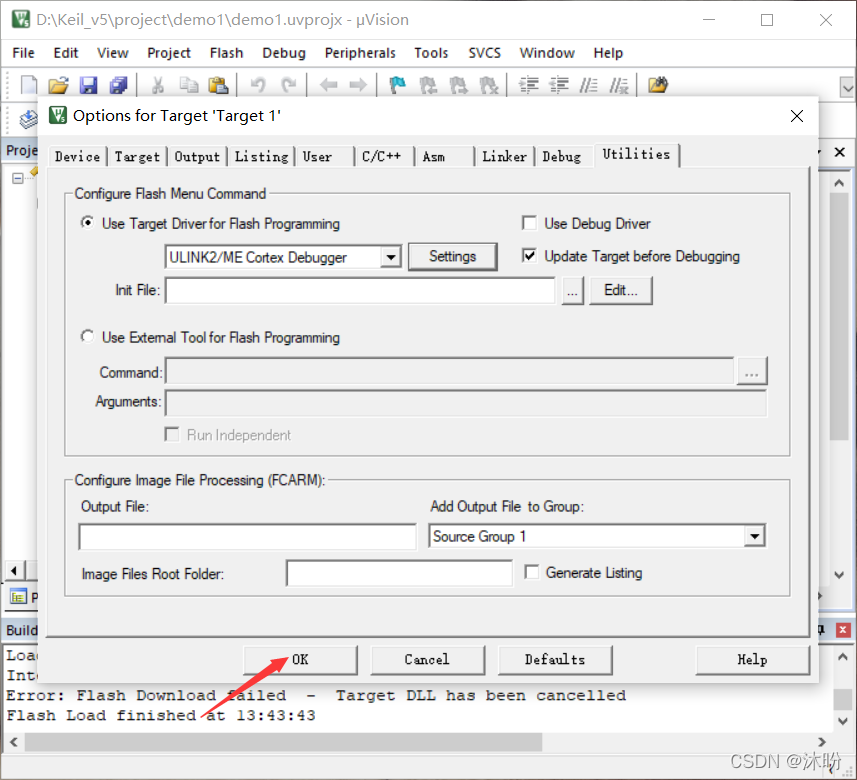Click the Defaults button
The width and height of the screenshot is (857, 780).
(555, 660)
